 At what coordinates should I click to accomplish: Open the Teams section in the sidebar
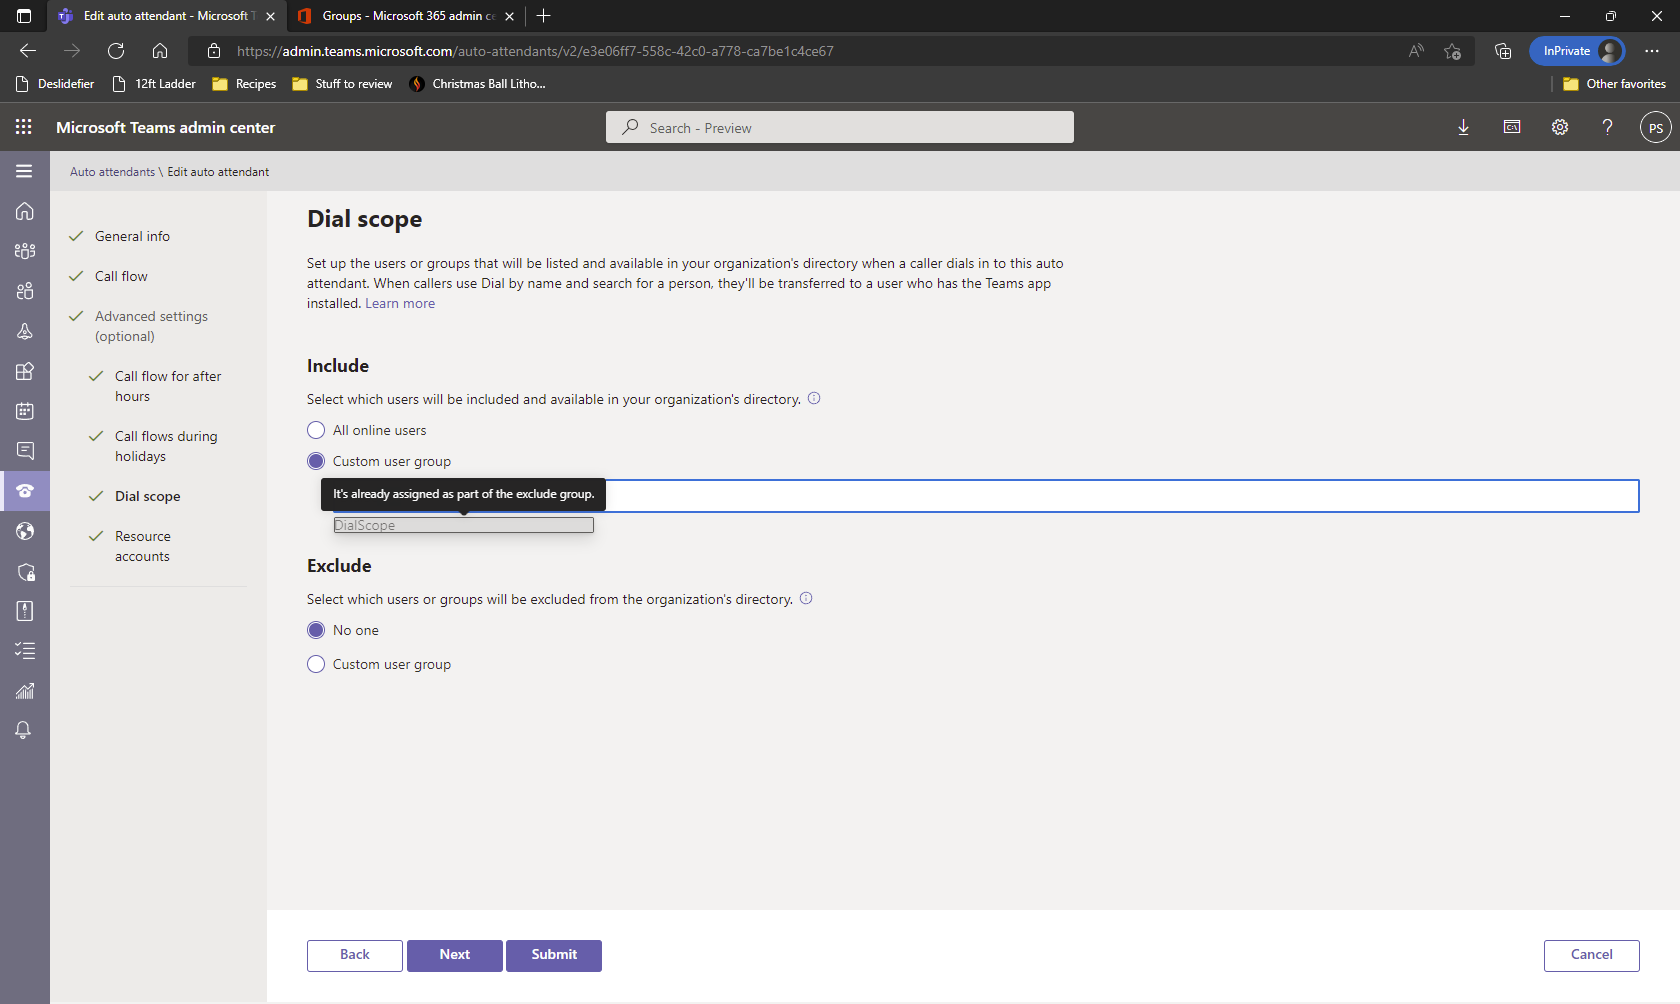click(x=25, y=251)
